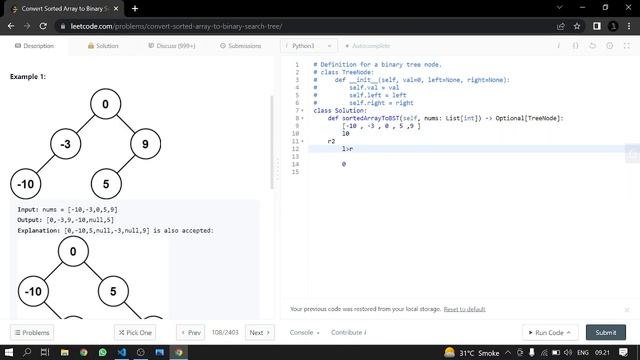This screenshot has width=640, height=360.
Task: Open the volume control icon
Action: [x=568, y=352]
